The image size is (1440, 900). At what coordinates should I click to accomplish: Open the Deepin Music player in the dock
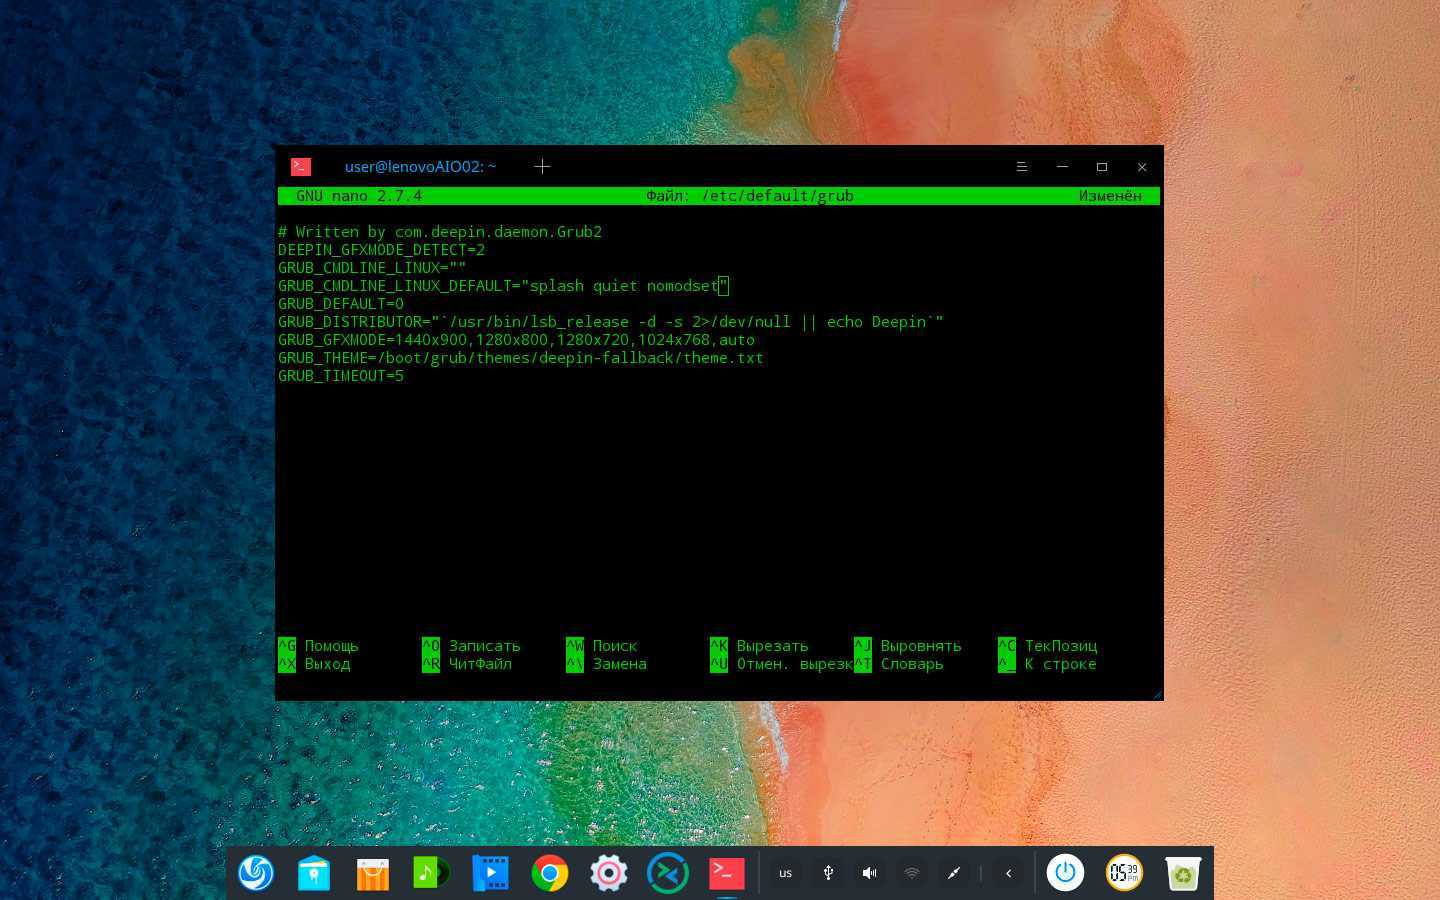click(431, 873)
